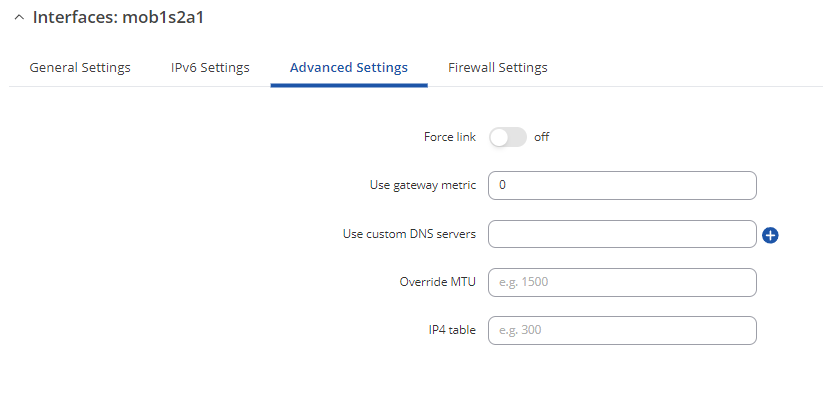823x407 pixels.
Task: Open the General Settings tab
Action: (80, 68)
